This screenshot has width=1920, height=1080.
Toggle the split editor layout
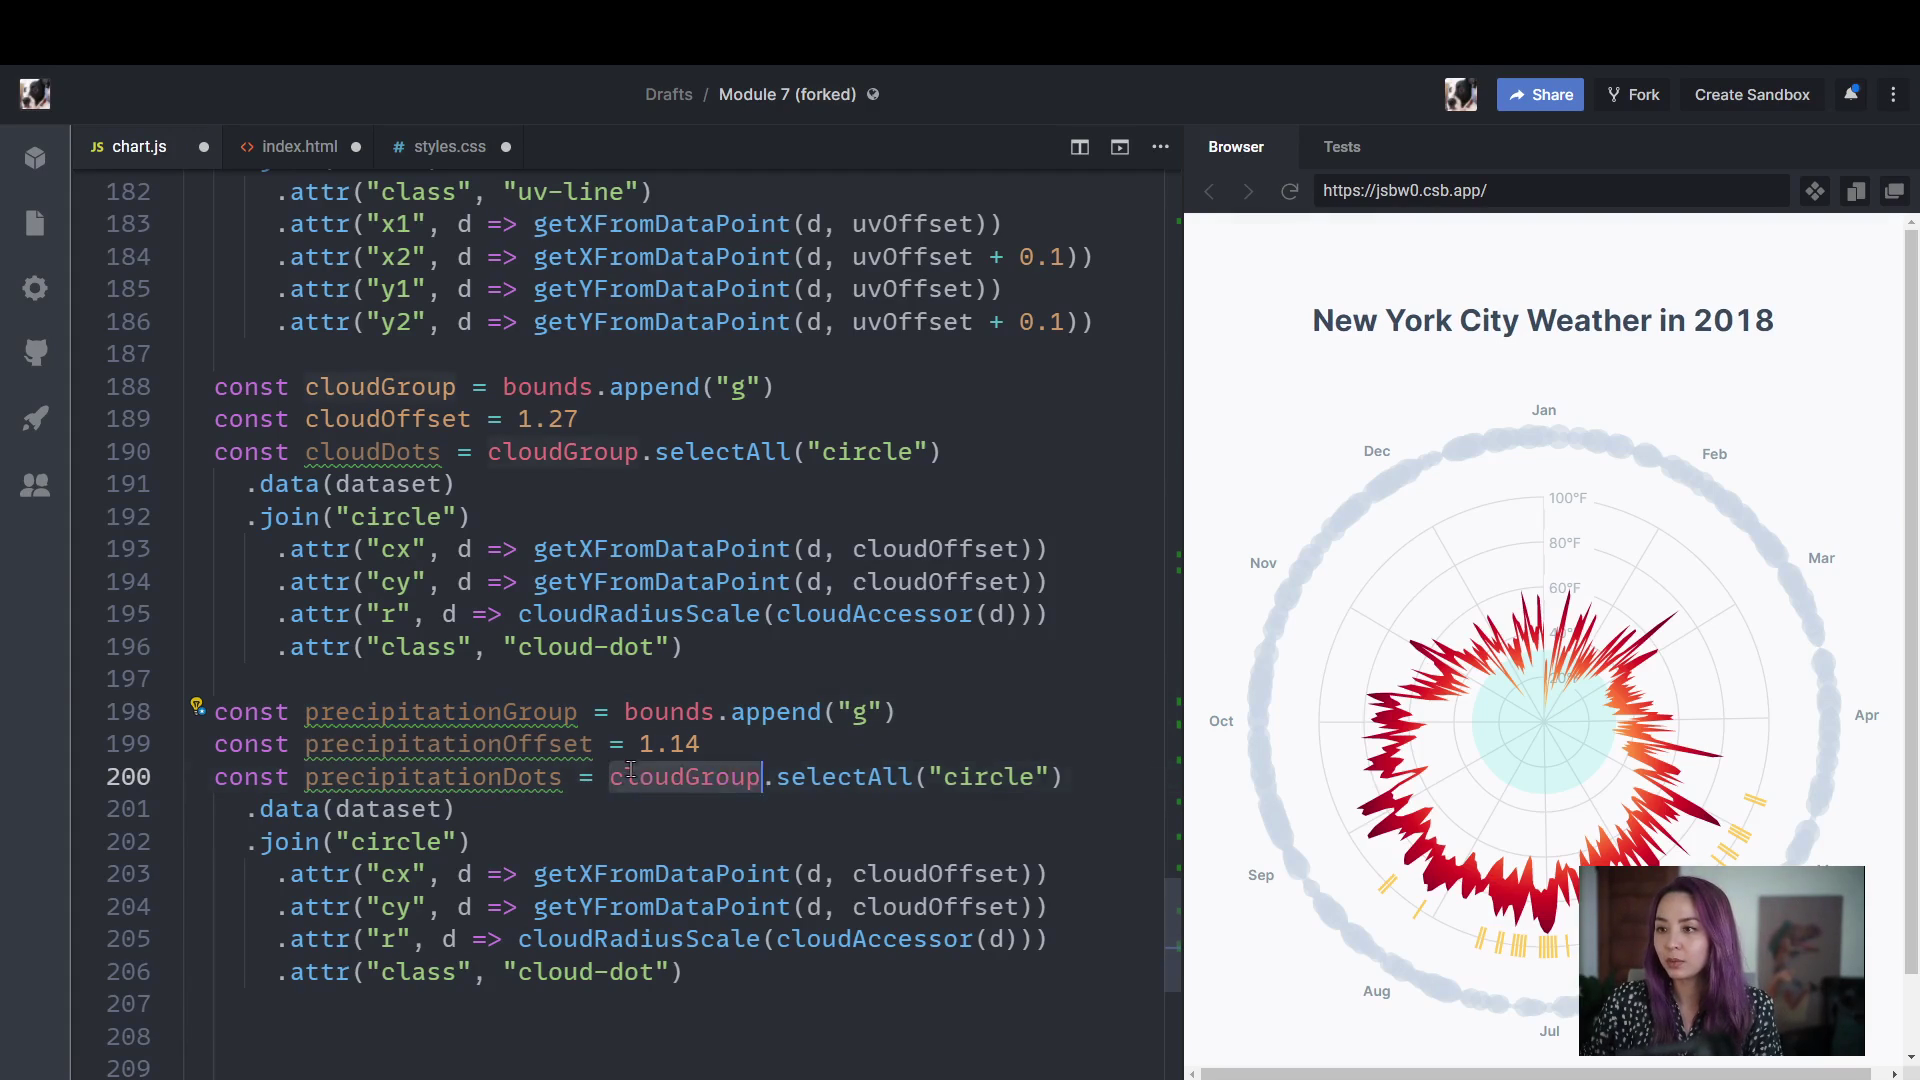point(1079,147)
